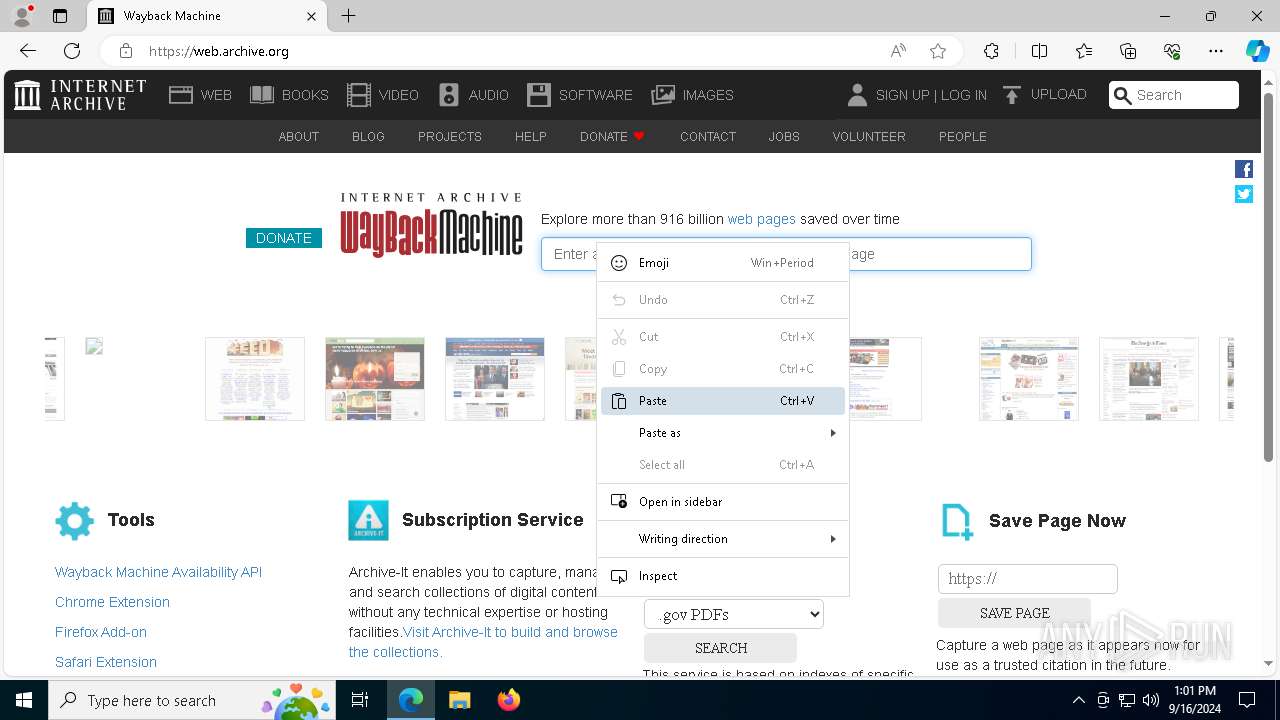Choose Emoji from the context menu
The image size is (1280, 720).
pos(723,263)
